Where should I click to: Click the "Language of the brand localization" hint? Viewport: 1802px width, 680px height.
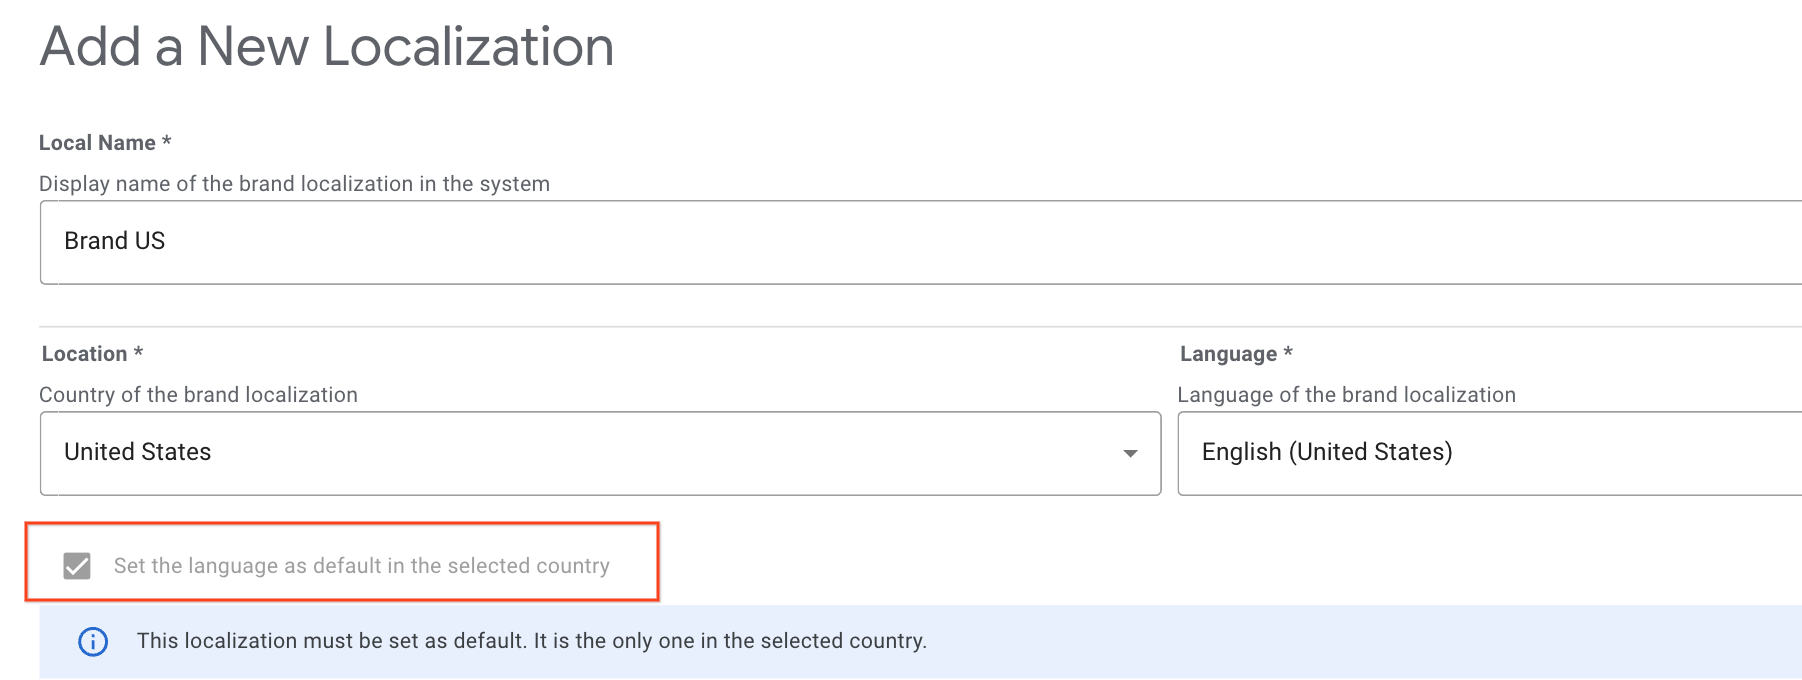point(1346,395)
